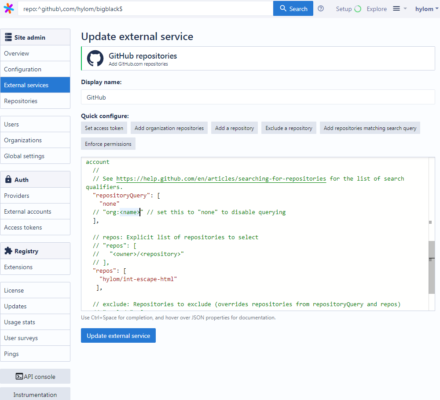Open the hylom user menu
The width and height of the screenshot is (440, 400).
(x=427, y=9)
